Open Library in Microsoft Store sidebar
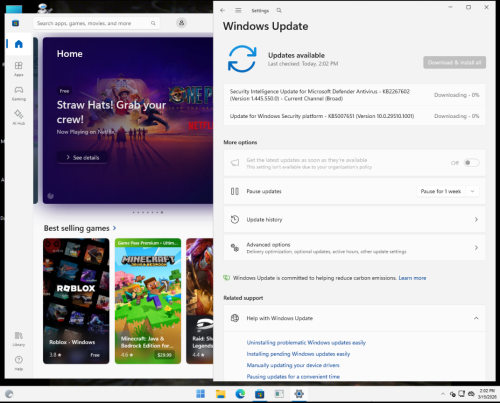The image size is (500, 403). click(x=19, y=339)
